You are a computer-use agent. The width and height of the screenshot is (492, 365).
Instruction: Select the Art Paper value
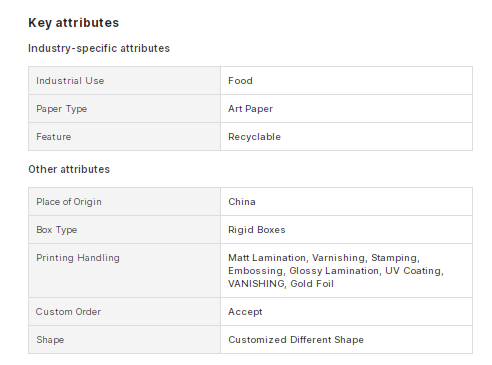[250, 109]
